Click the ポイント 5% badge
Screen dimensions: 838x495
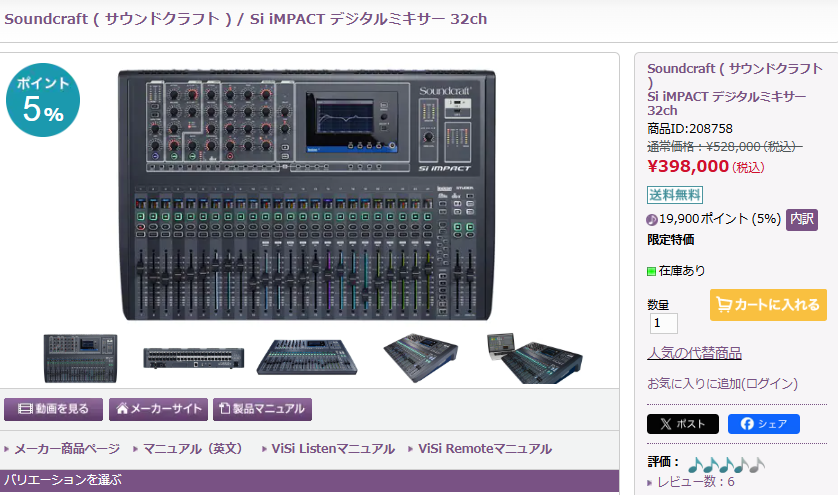click(43, 100)
